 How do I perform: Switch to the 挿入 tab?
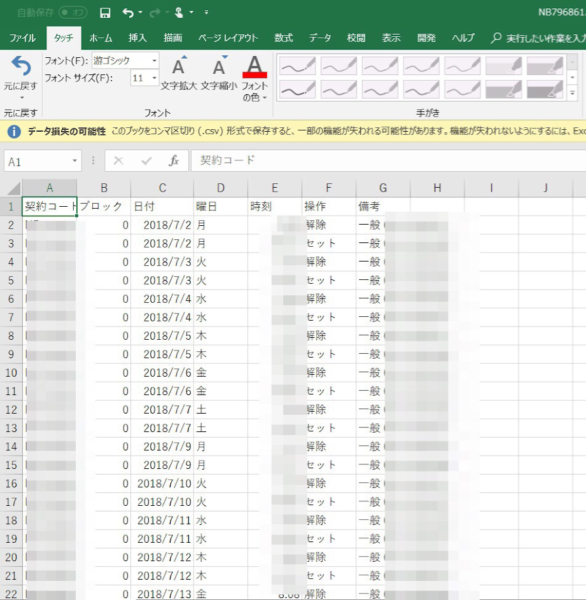point(137,38)
